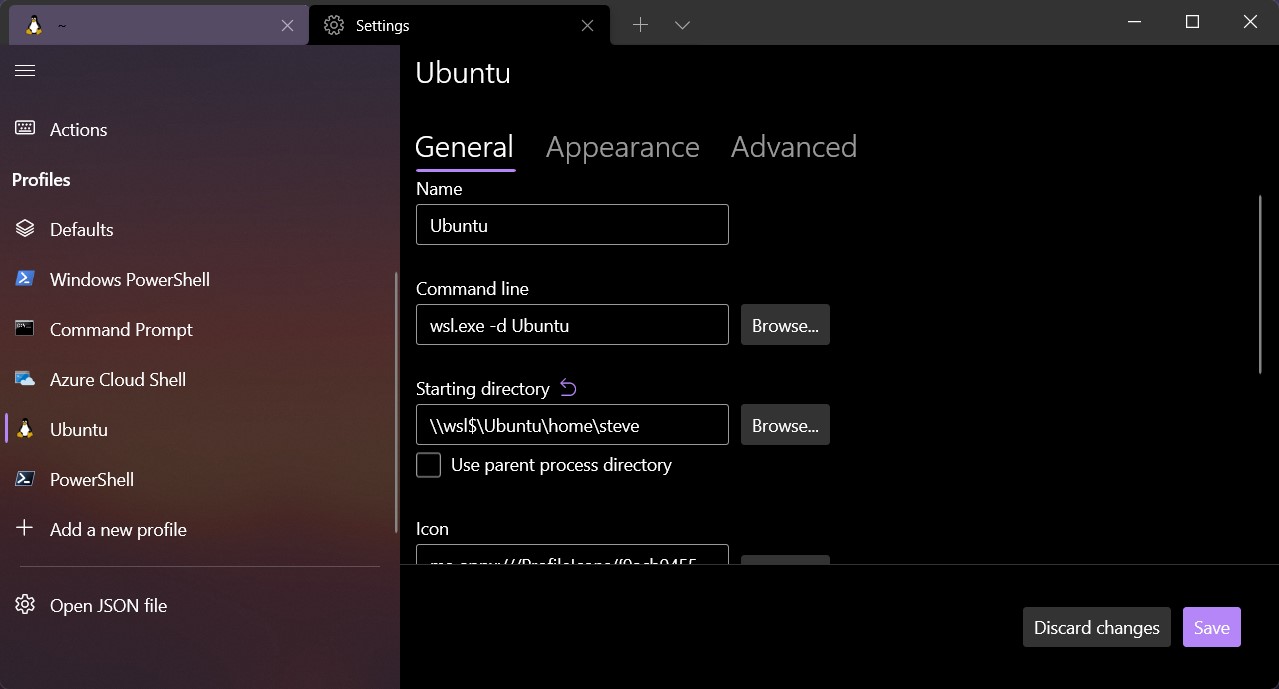
Task: Open the Actions settings page
Action: coord(200,129)
